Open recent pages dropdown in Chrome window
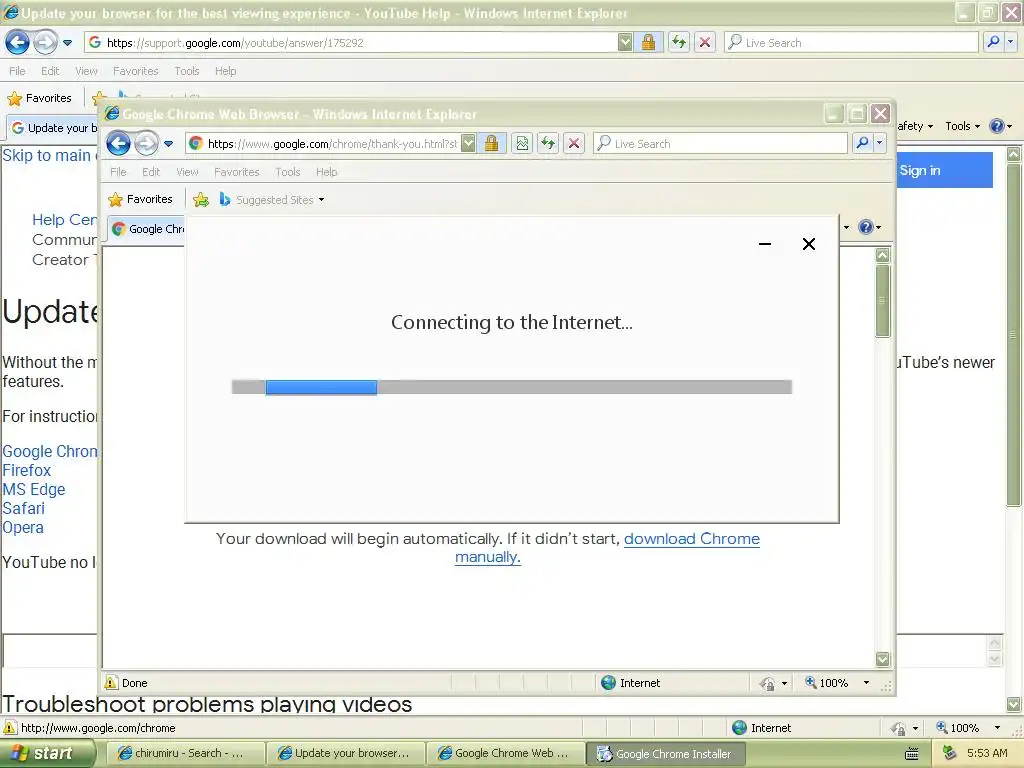This screenshot has width=1024, height=768. point(168,144)
